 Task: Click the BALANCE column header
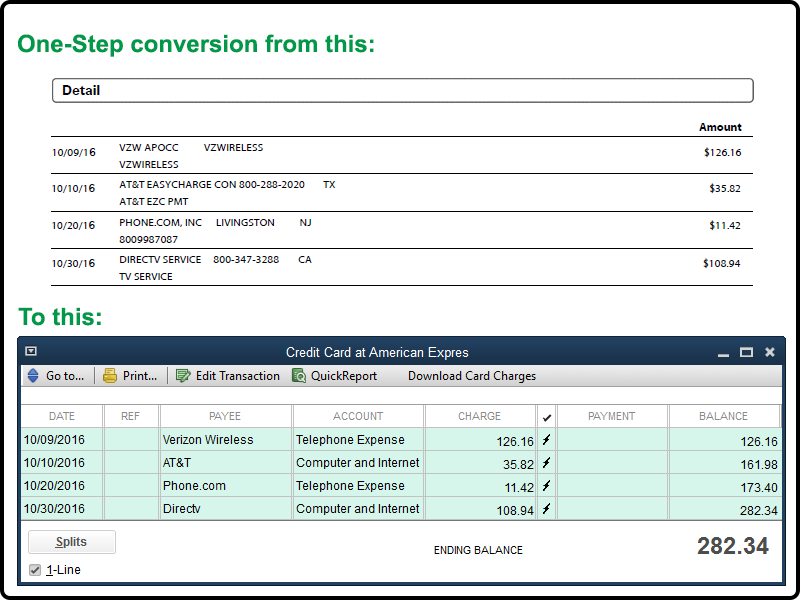[723, 416]
